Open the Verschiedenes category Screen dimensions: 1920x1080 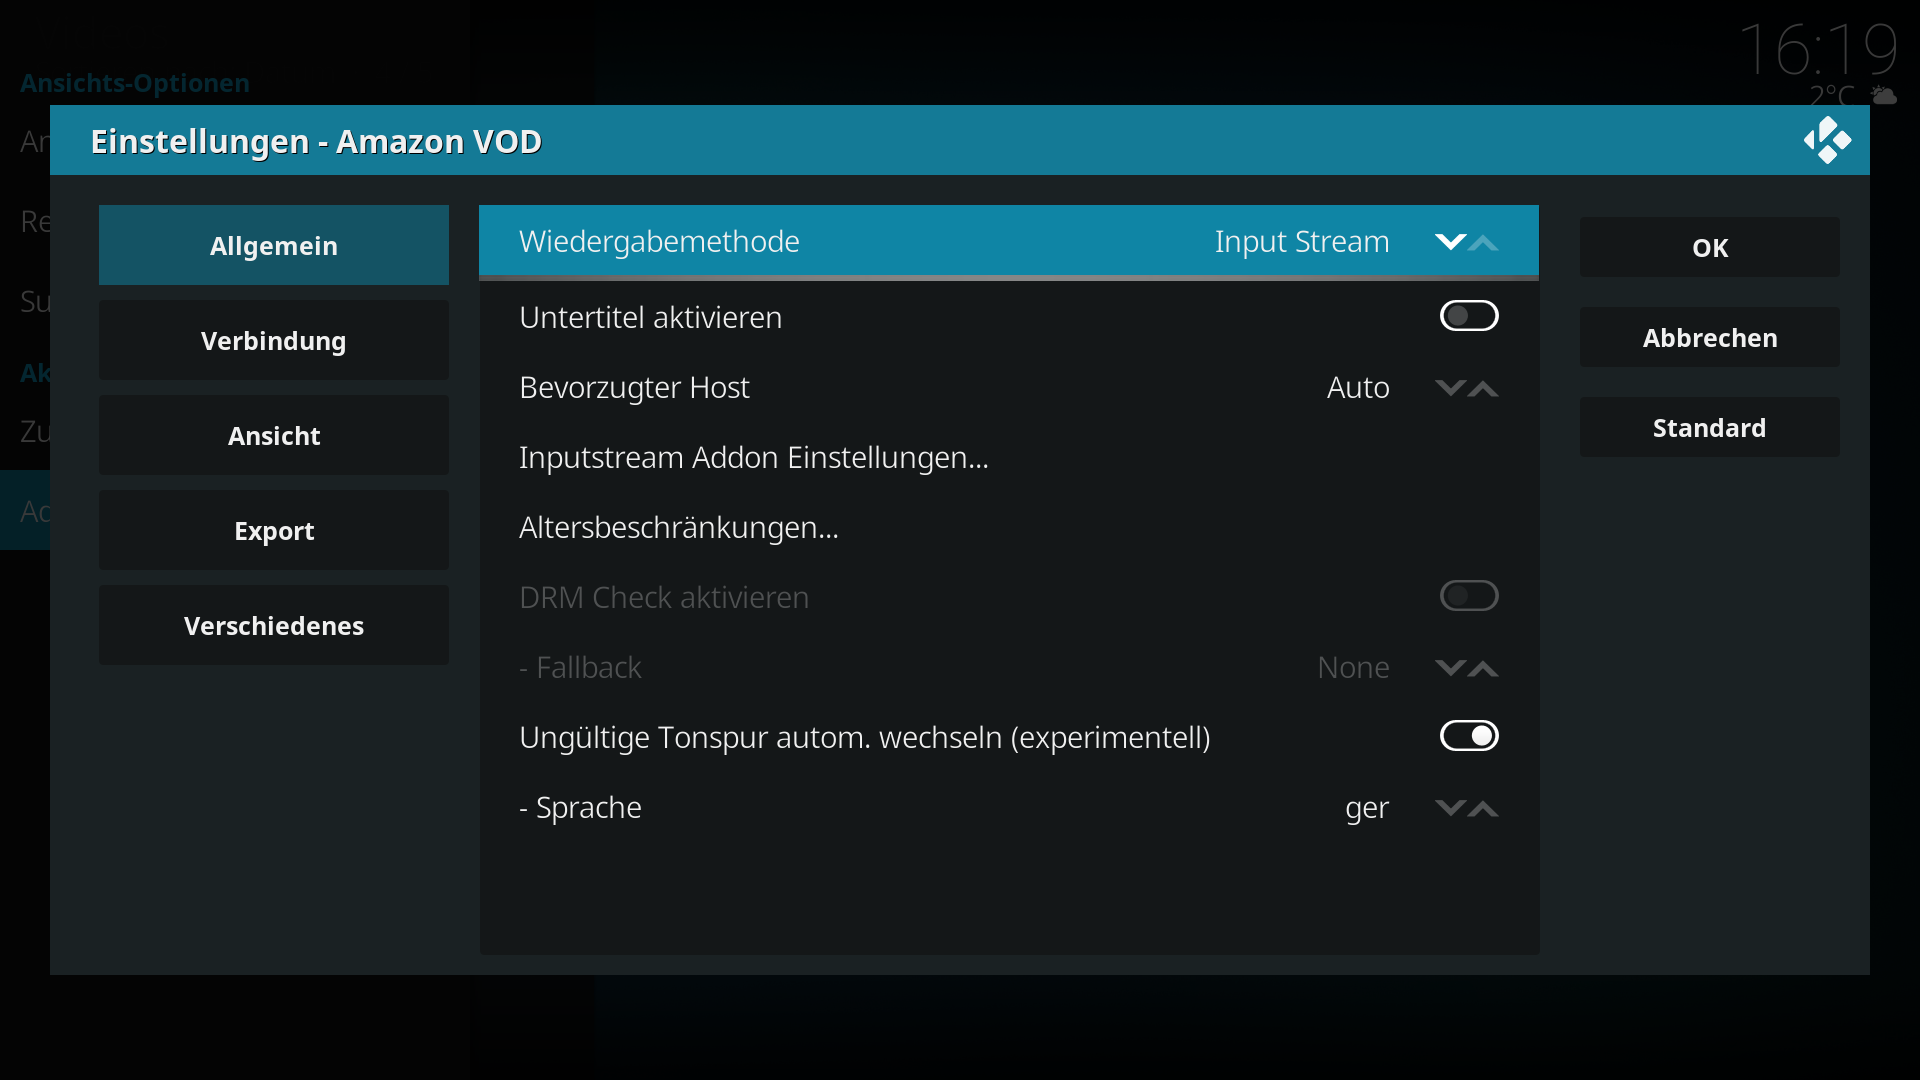[x=274, y=625]
